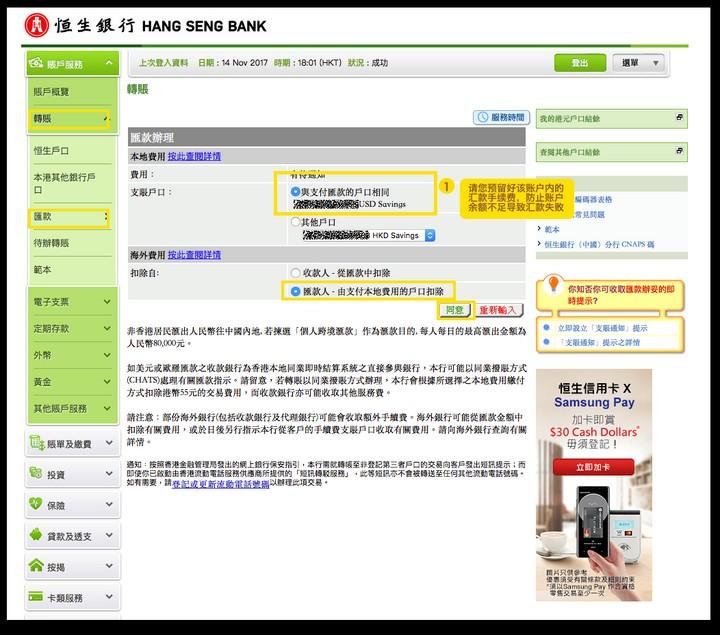Click the 投資 investment icon

coord(37,475)
